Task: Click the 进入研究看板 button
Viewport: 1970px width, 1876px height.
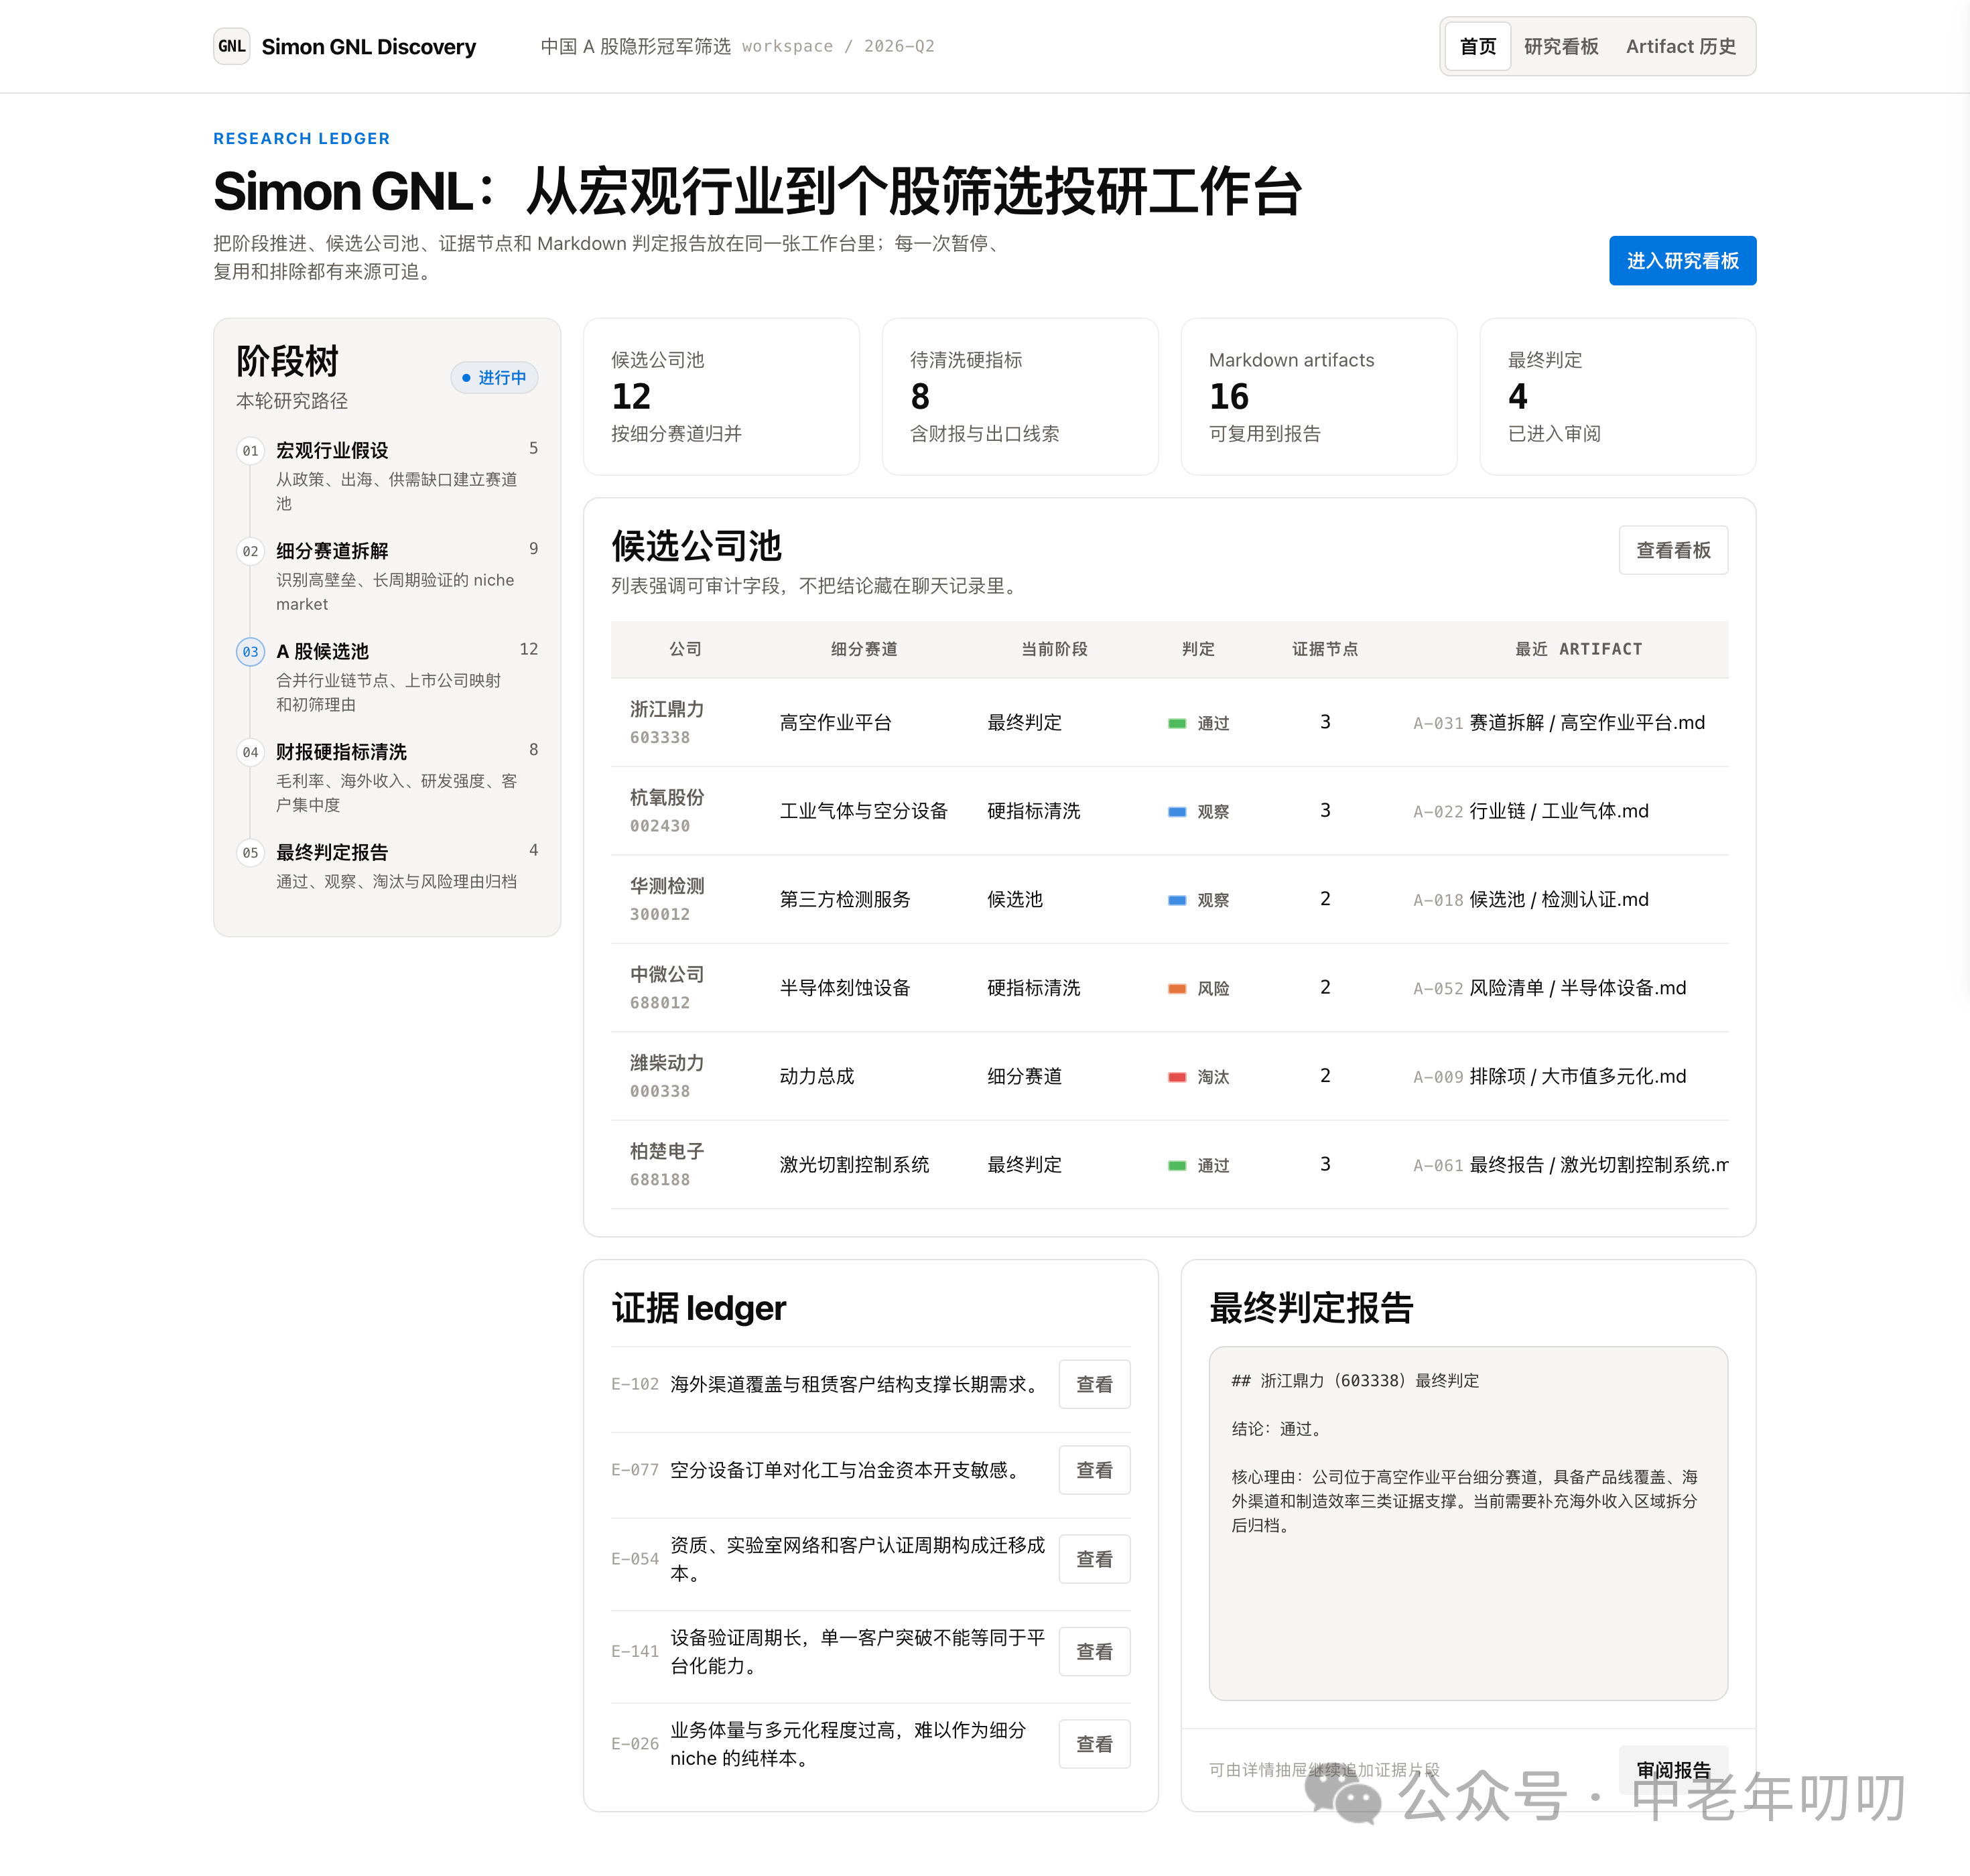Action: (1682, 261)
